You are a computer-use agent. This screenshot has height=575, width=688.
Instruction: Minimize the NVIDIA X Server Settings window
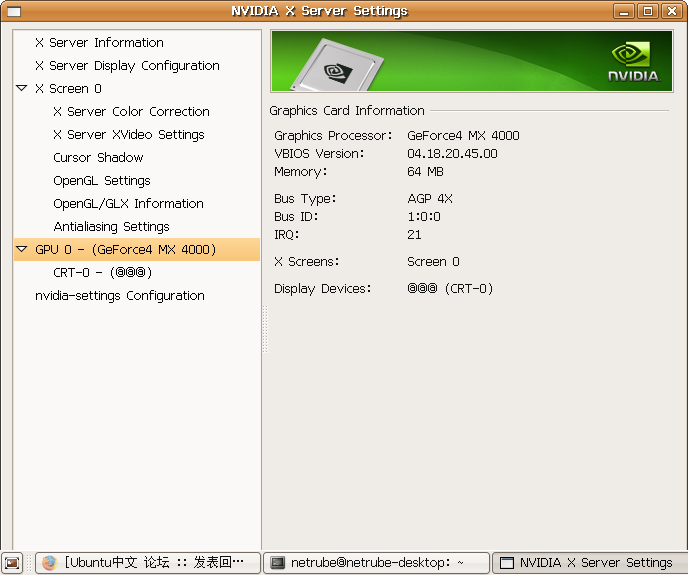624,11
